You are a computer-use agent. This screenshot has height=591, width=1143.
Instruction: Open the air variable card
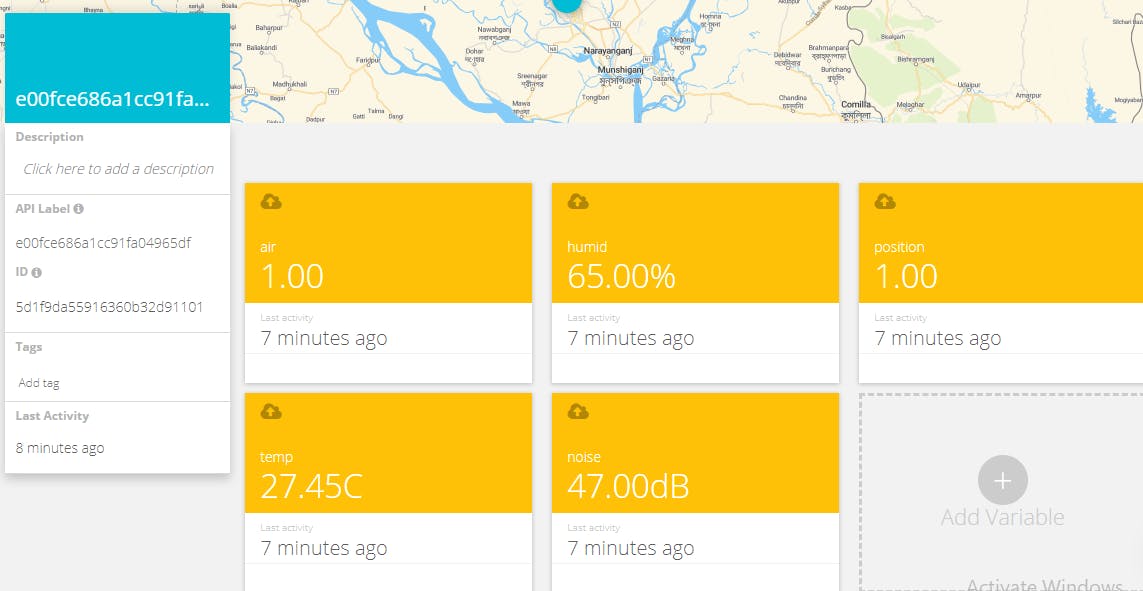click(x=388, y=283)
